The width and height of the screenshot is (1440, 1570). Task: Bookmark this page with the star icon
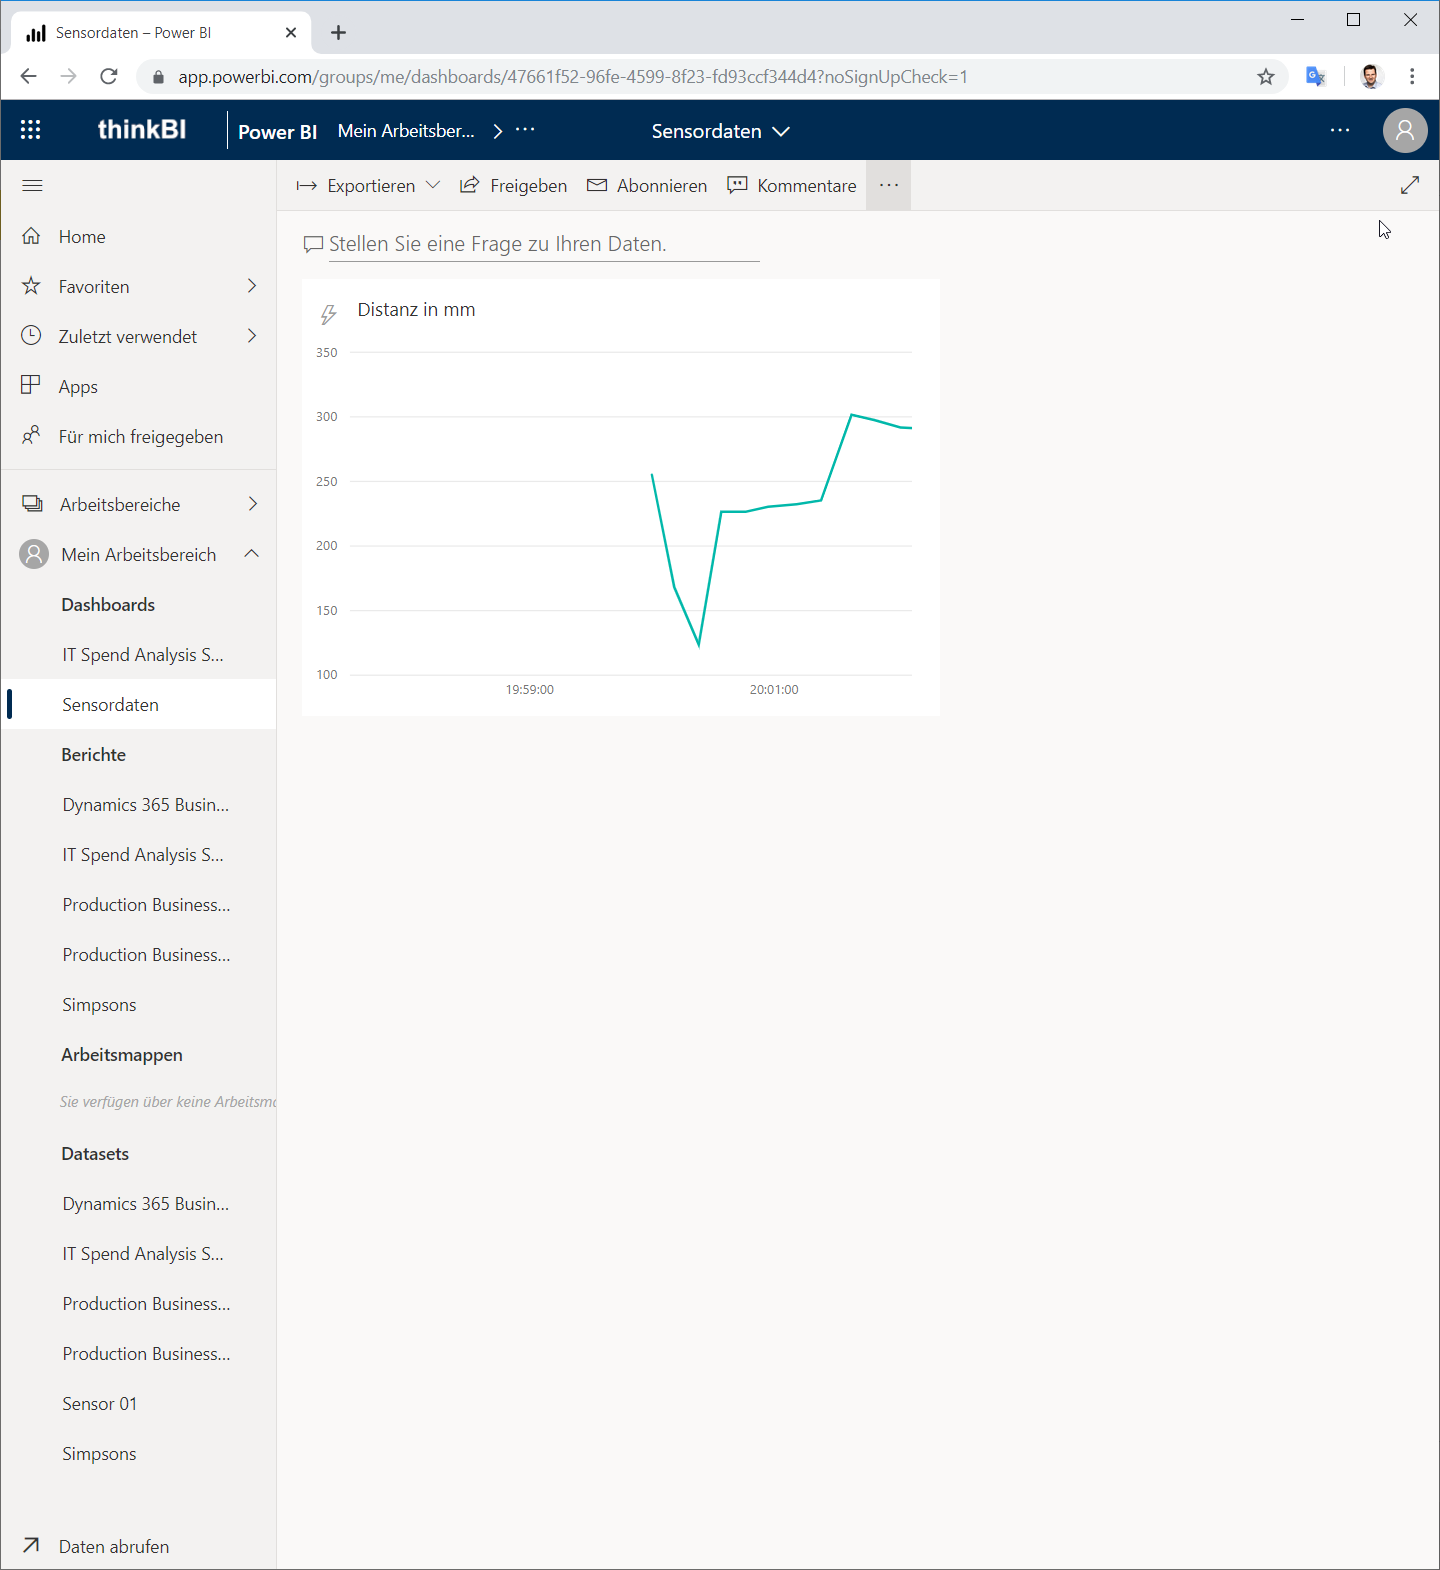1266,77
